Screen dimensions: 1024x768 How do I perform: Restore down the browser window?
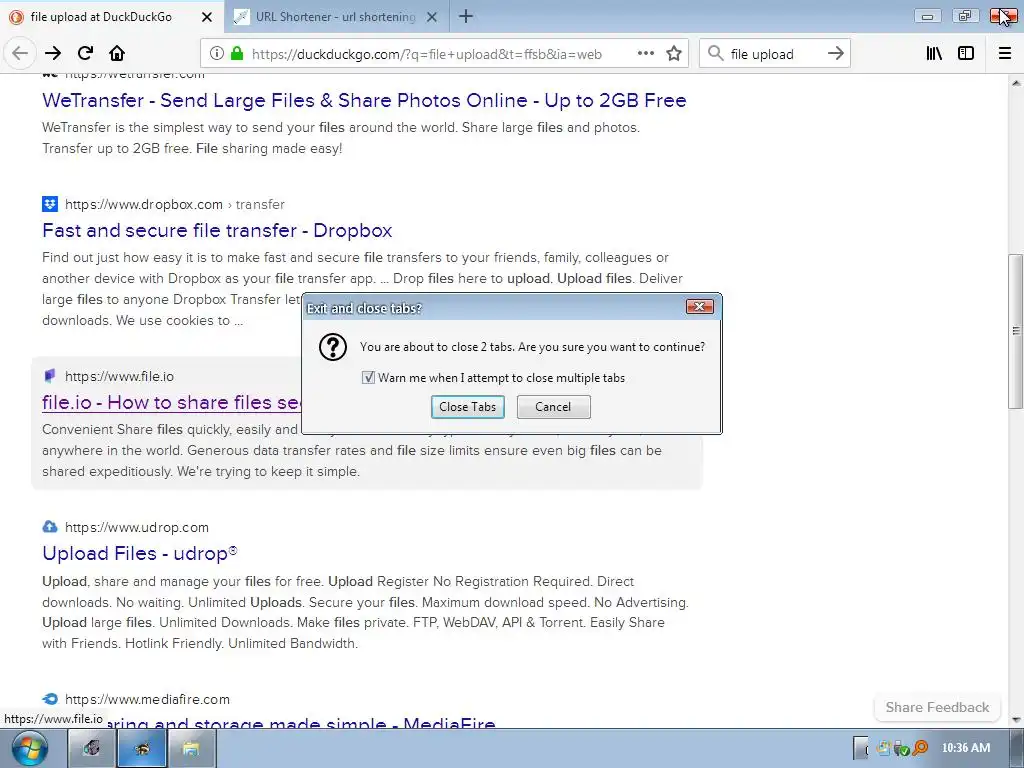click(x=965, y=16)
